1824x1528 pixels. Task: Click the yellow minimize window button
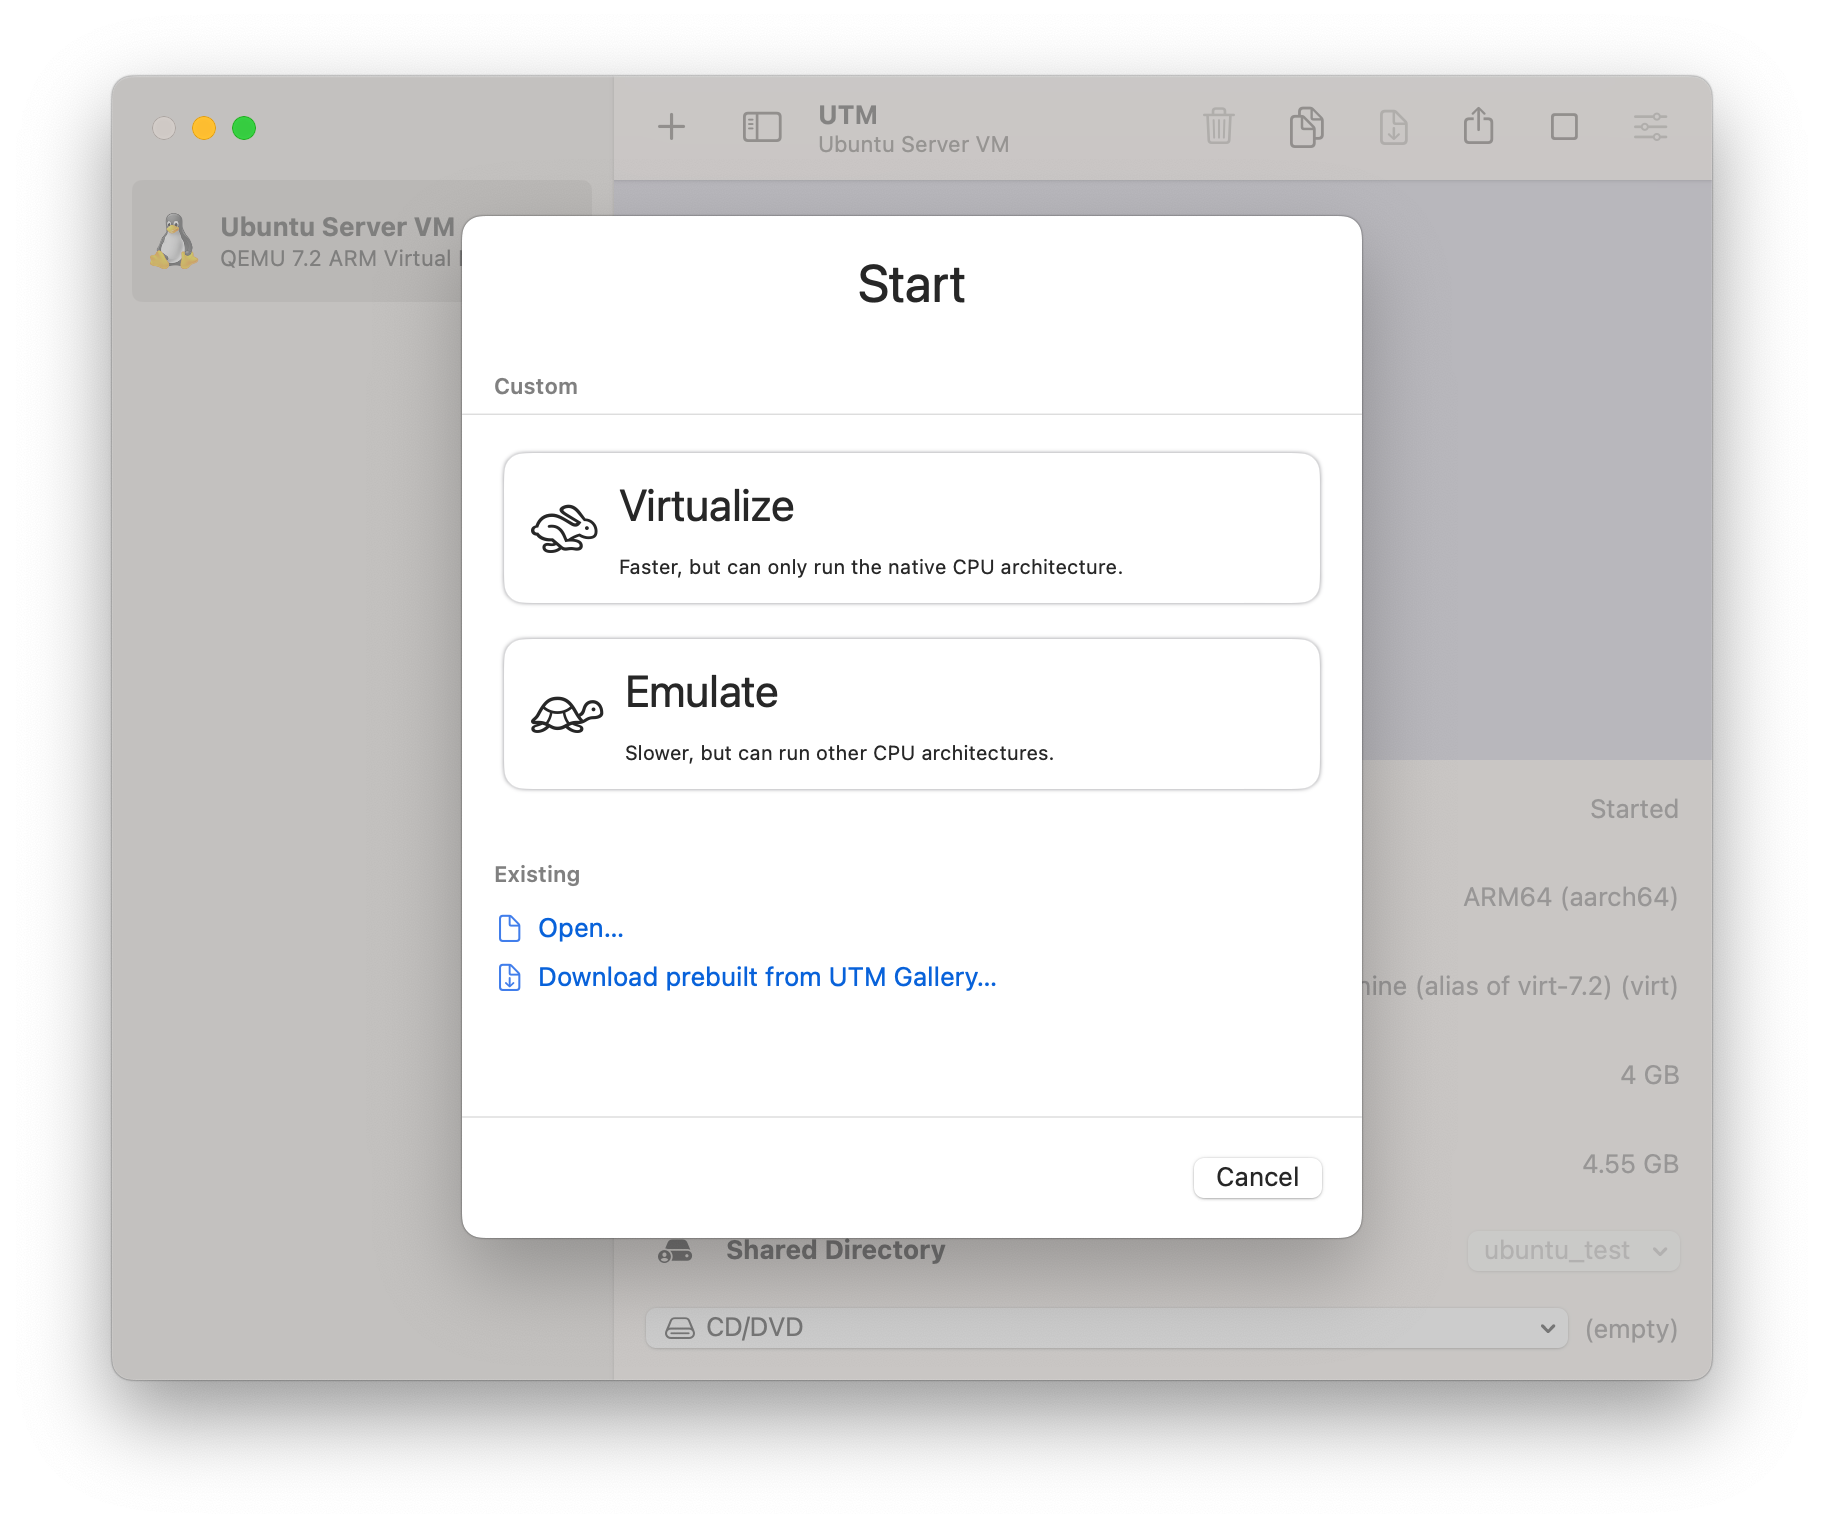[x=204, y=128]
